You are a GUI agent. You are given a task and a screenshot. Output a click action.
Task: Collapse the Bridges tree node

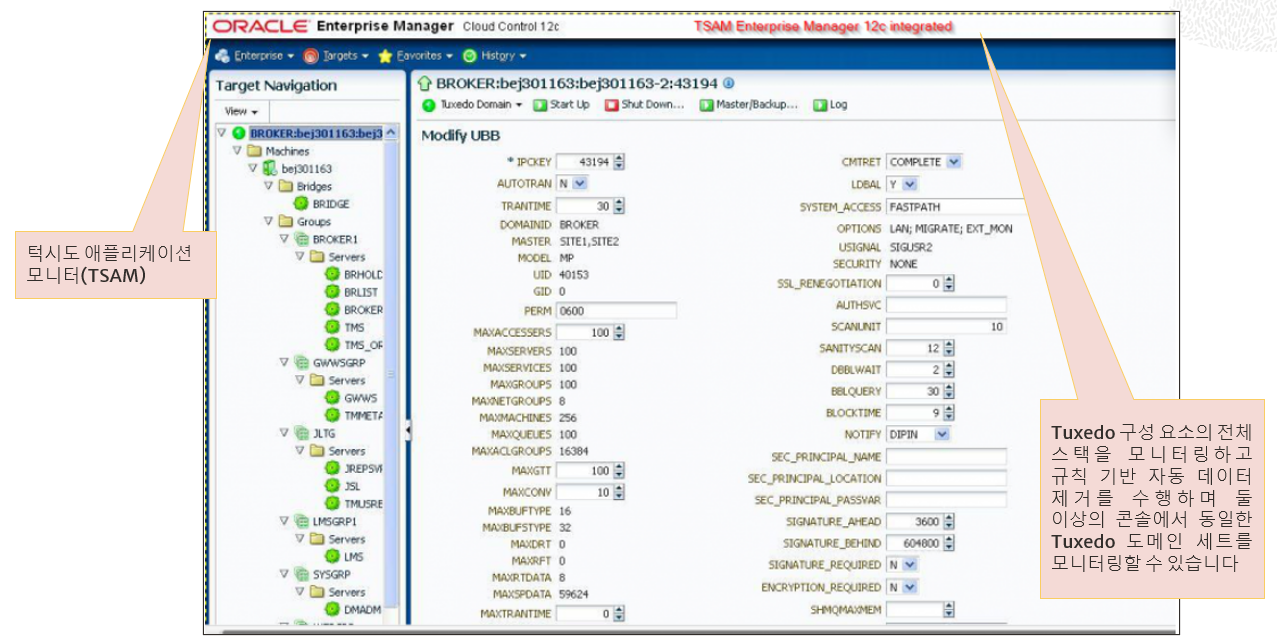[x=269, y=186]
